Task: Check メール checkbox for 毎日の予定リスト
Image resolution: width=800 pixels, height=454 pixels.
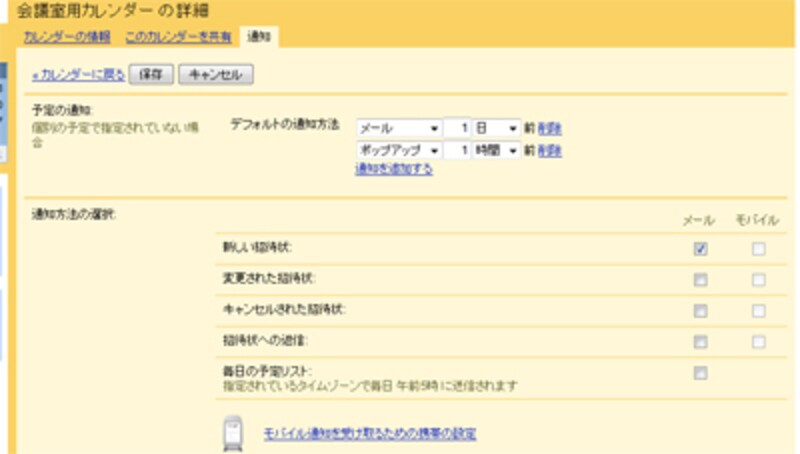Action: point(701,373)
